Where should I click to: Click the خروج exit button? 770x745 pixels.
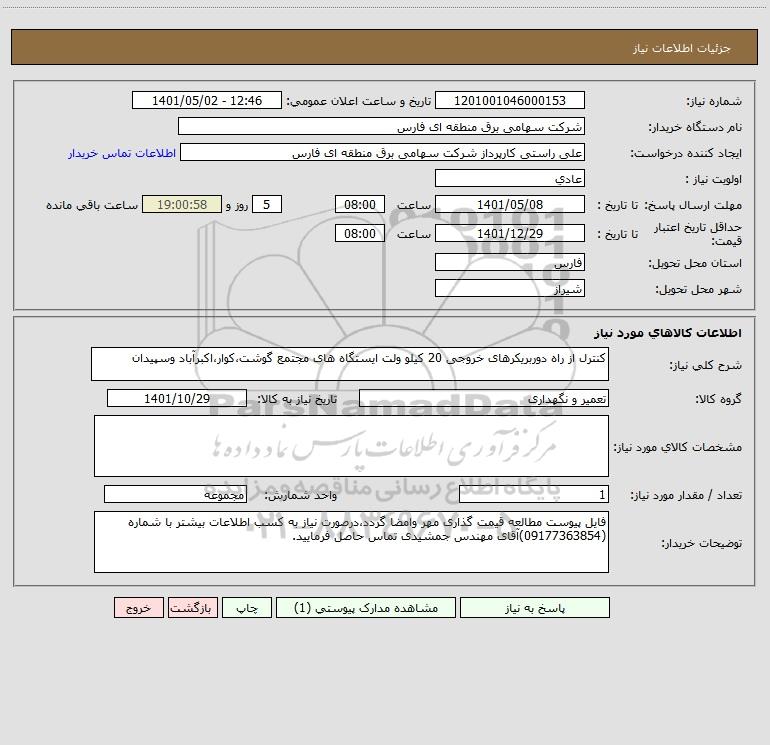click(x=138, y=608)
